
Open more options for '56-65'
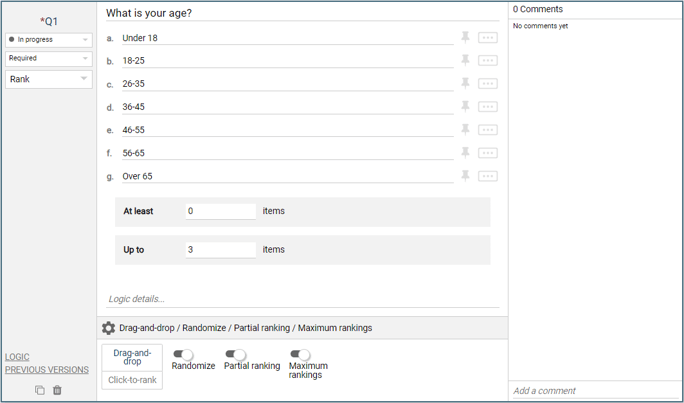488,153
